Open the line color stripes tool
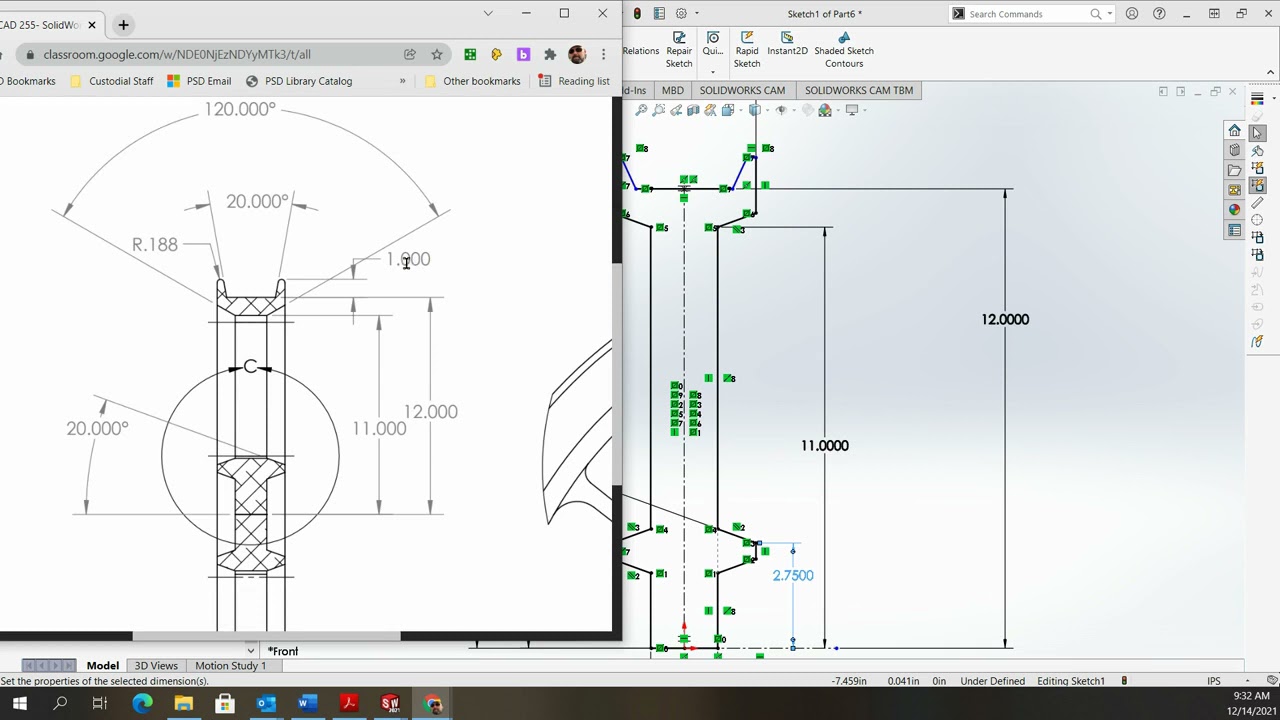 (x=1257, y=98)
